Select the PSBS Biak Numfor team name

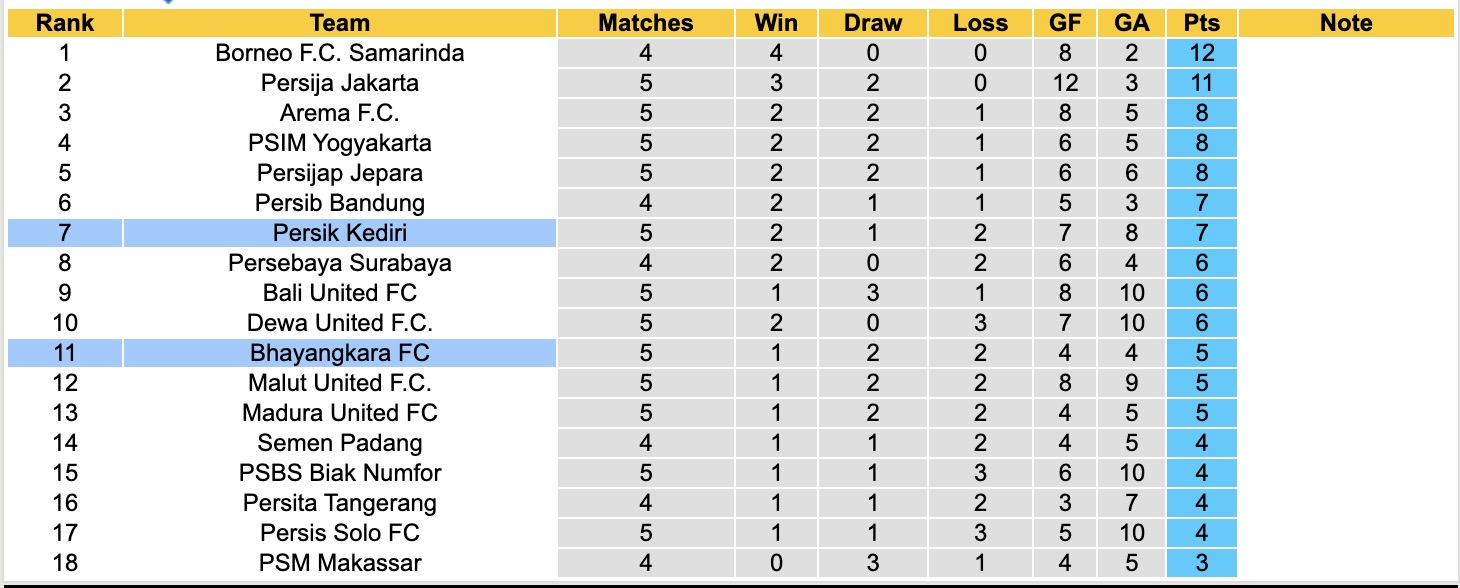point(340,473)
